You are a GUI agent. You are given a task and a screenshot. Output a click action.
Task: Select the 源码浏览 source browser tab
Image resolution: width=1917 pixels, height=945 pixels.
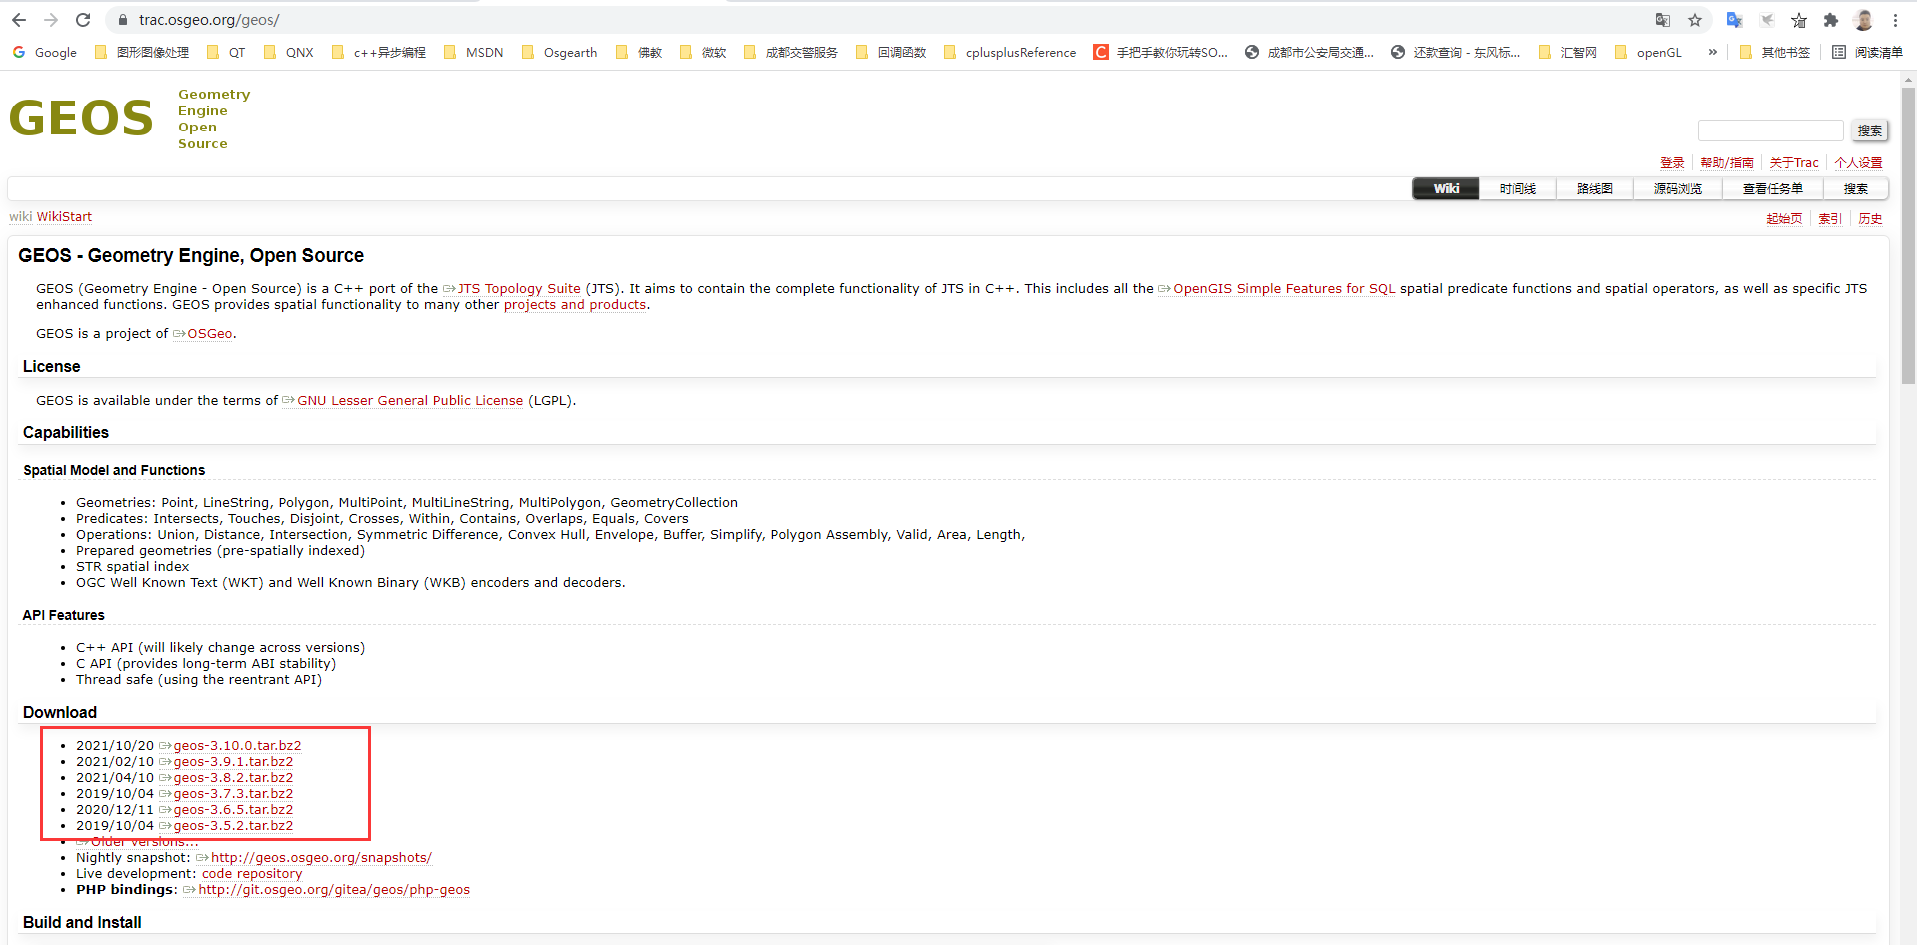click(1677, 189)
